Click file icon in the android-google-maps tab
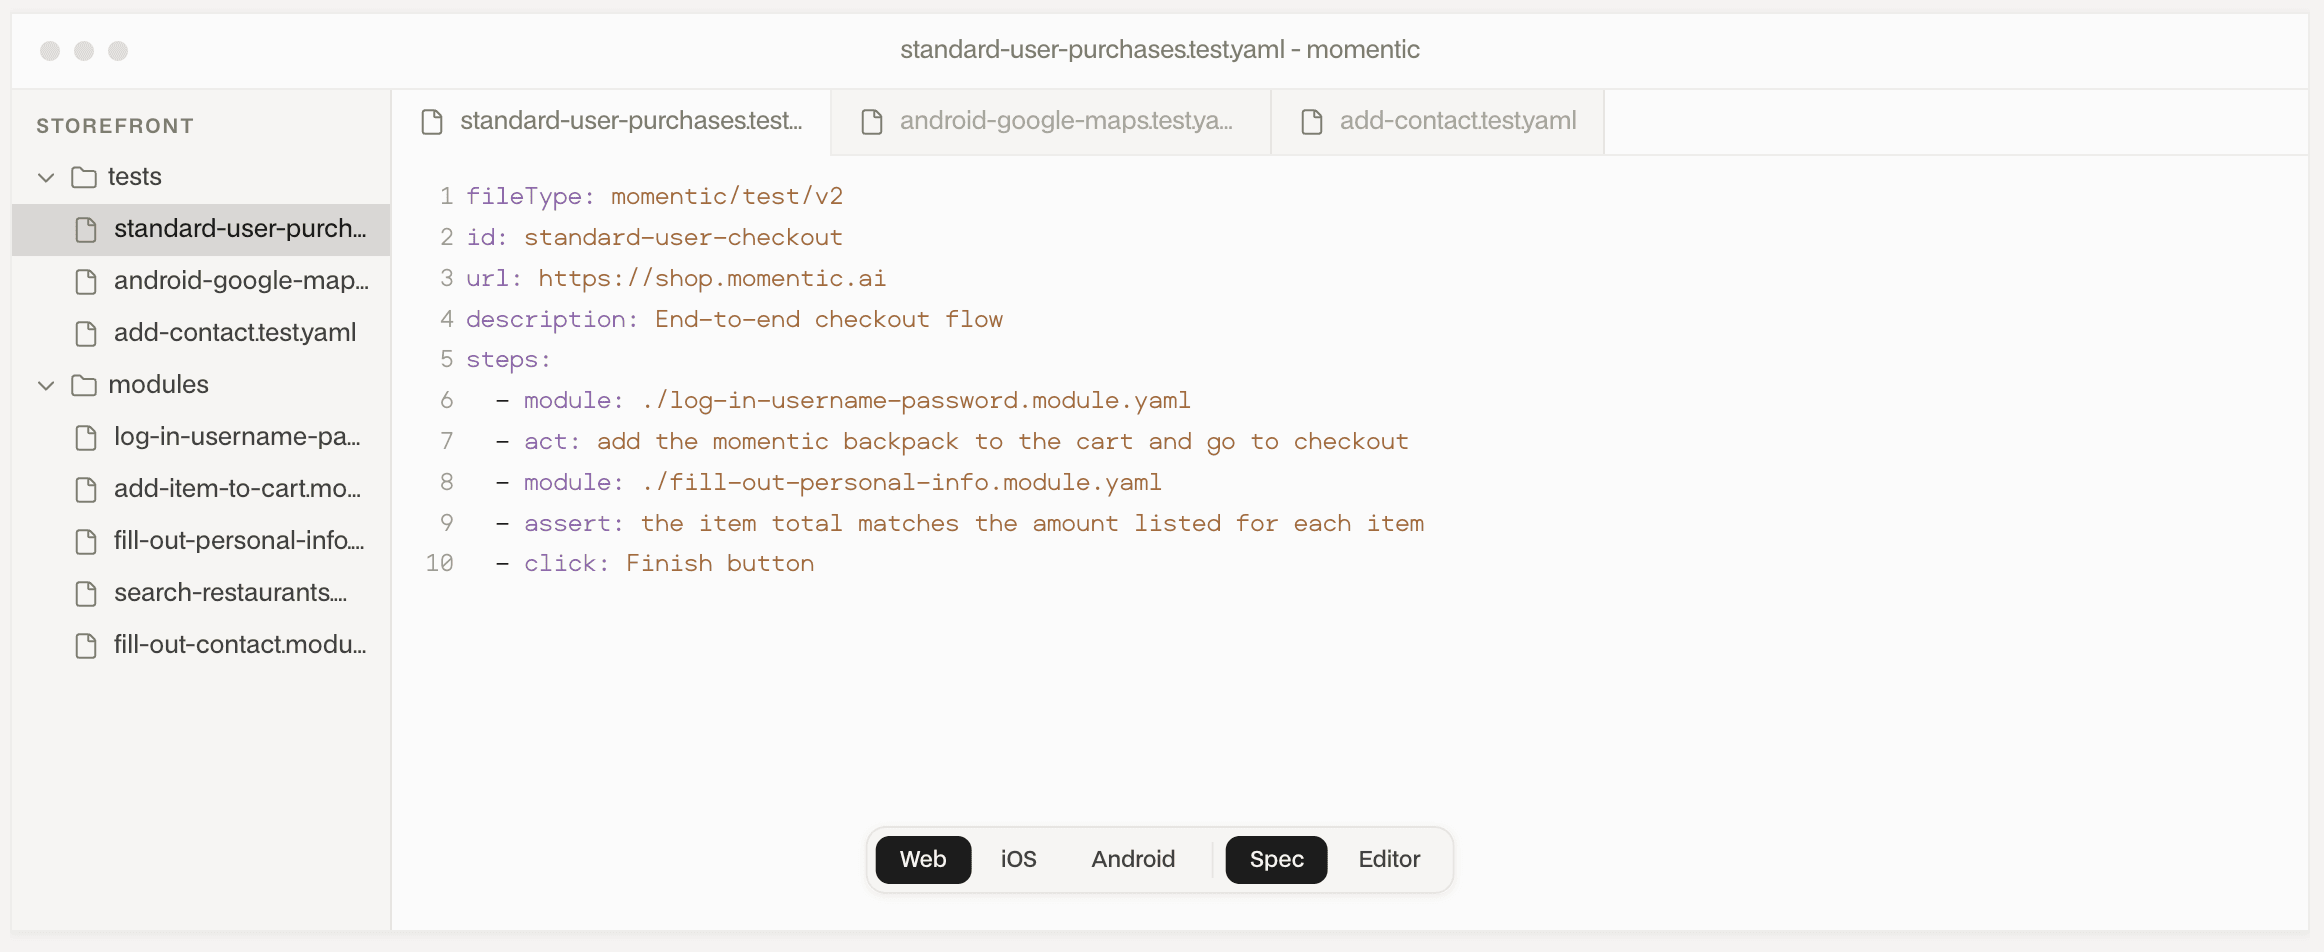This screenshot has height=952, width=2324. point(872,121)
